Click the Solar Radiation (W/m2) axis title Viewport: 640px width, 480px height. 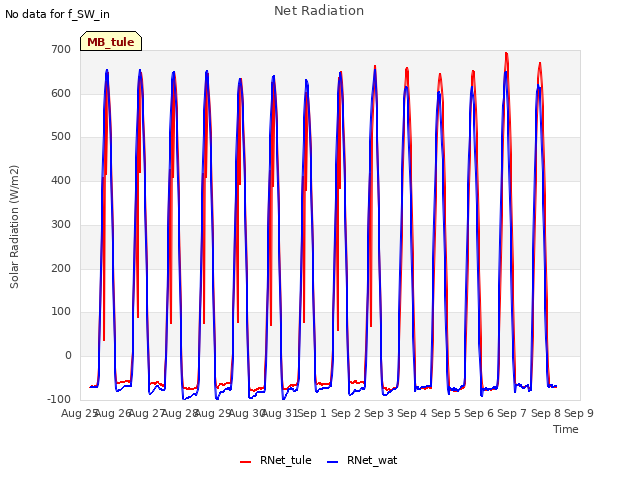click(14, 227)
